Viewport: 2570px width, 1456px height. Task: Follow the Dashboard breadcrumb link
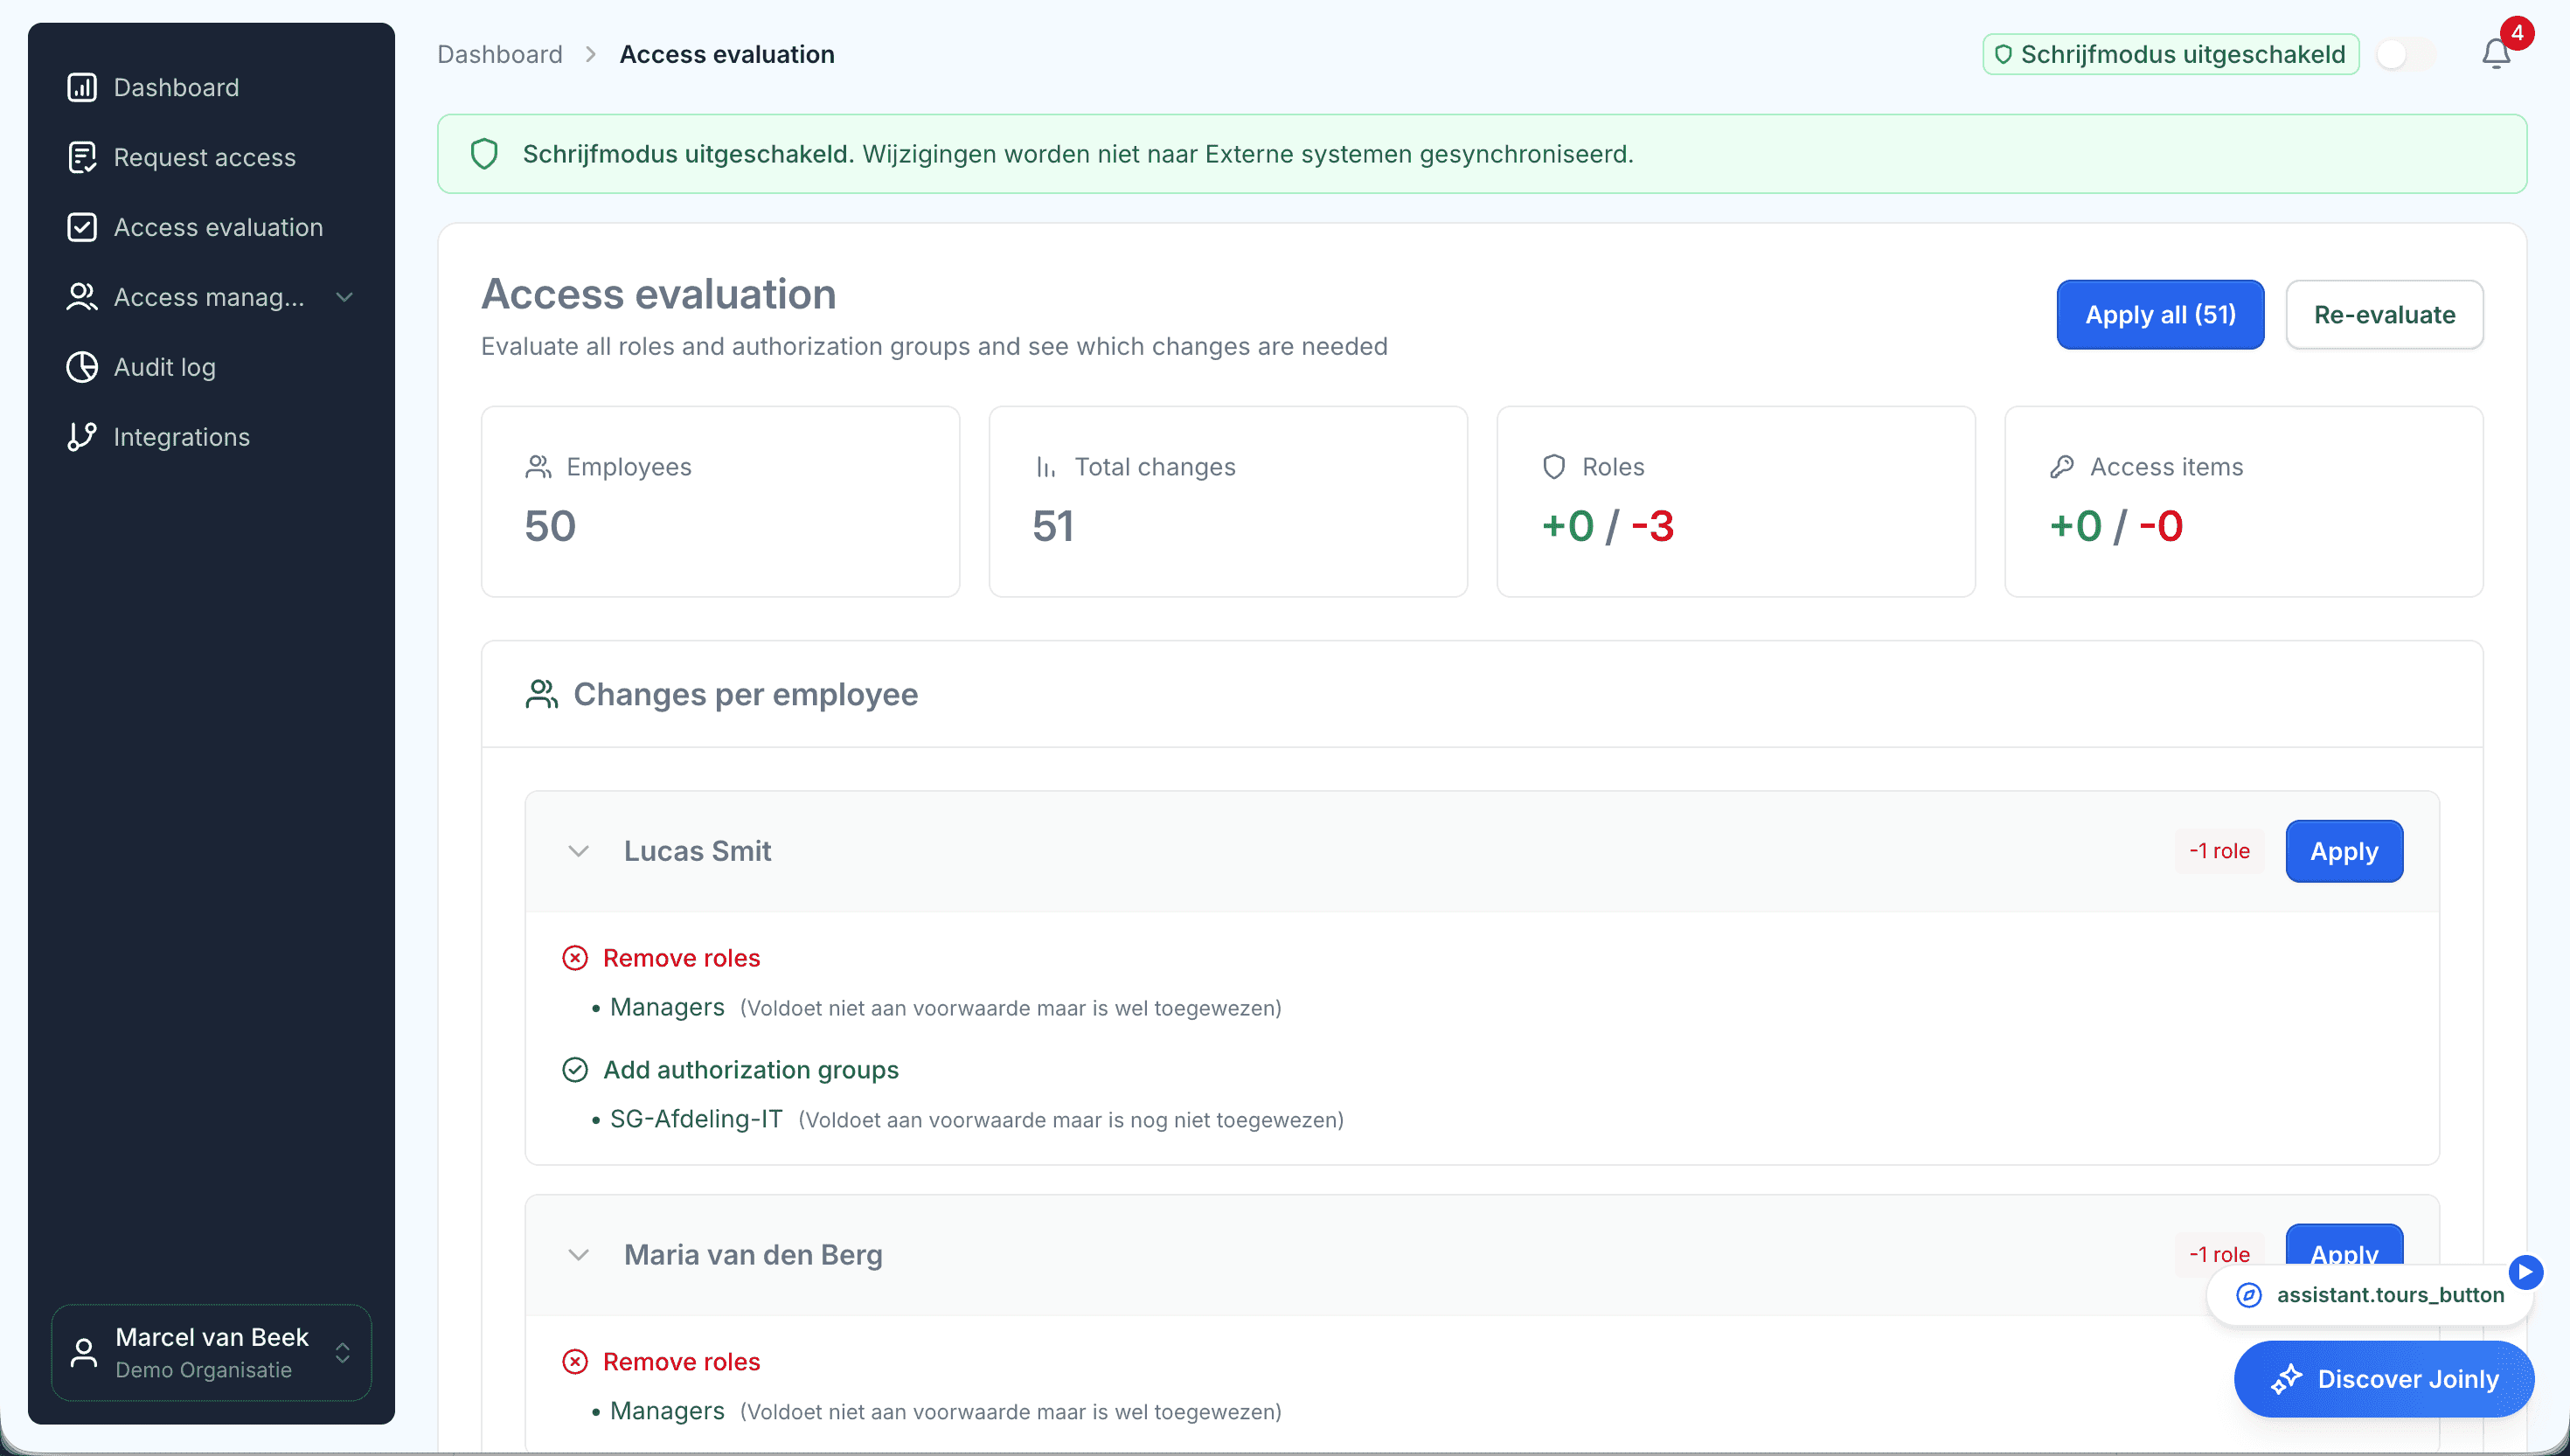click(500, 55)
